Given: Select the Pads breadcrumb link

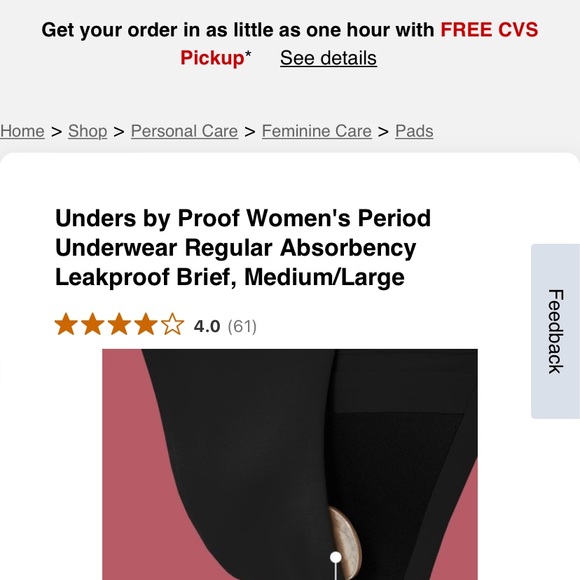Looking at the screenshot, I should click(x=414, y=131).
